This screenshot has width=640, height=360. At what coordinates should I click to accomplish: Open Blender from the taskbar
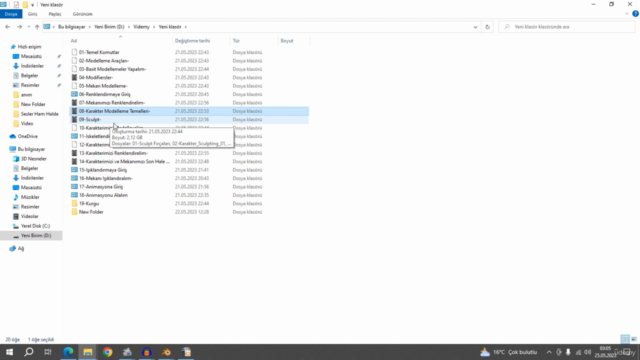[167, 352]
